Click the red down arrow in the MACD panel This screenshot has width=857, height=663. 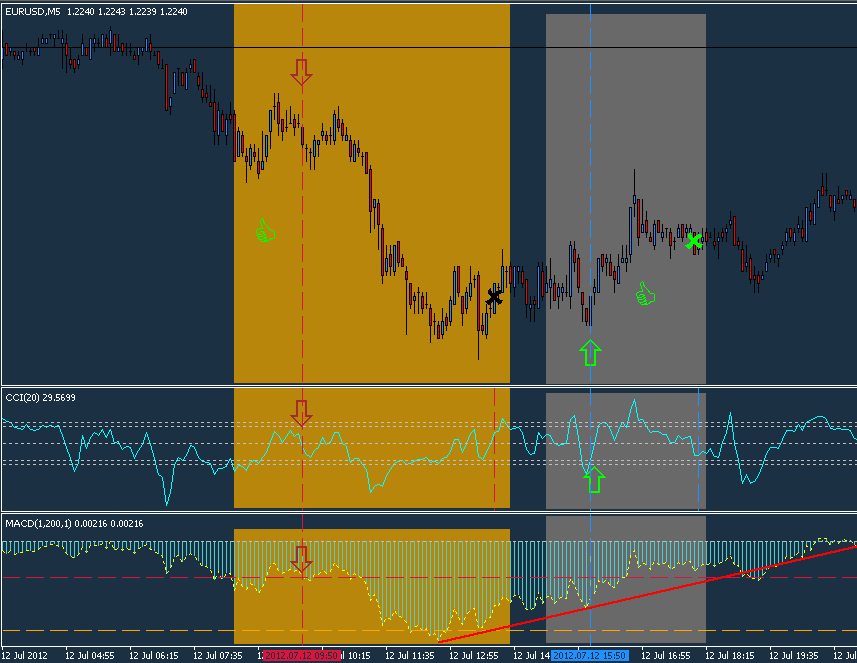point(301,560)
